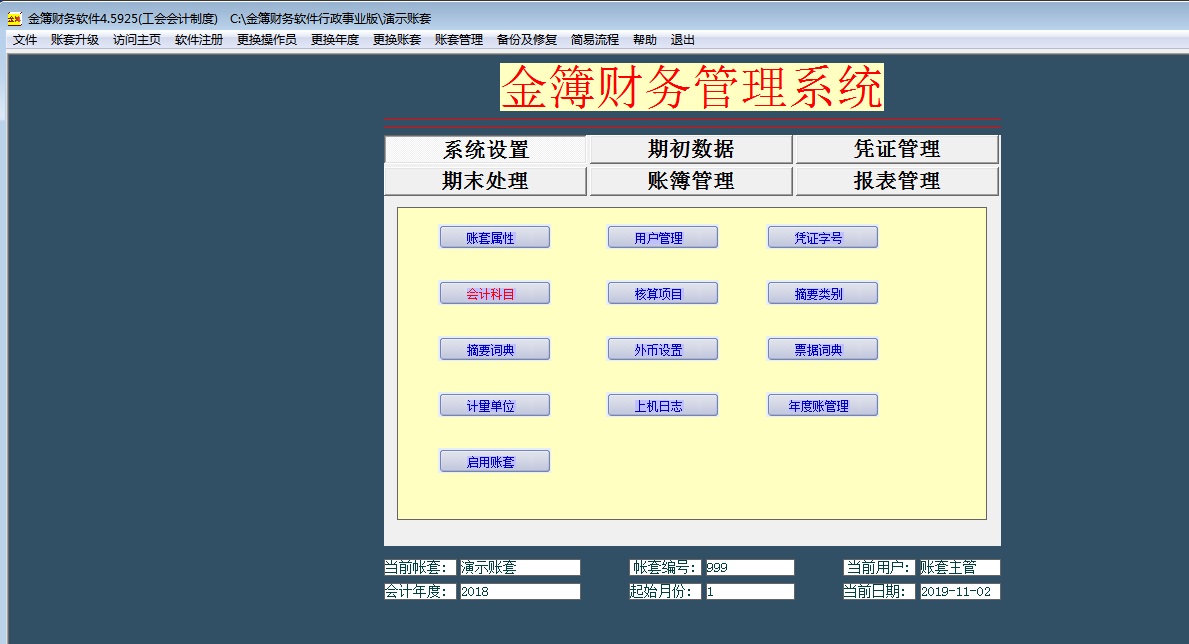Click the 当前帐套: label
Viewport: 1189px width, 644px height.
420,567
